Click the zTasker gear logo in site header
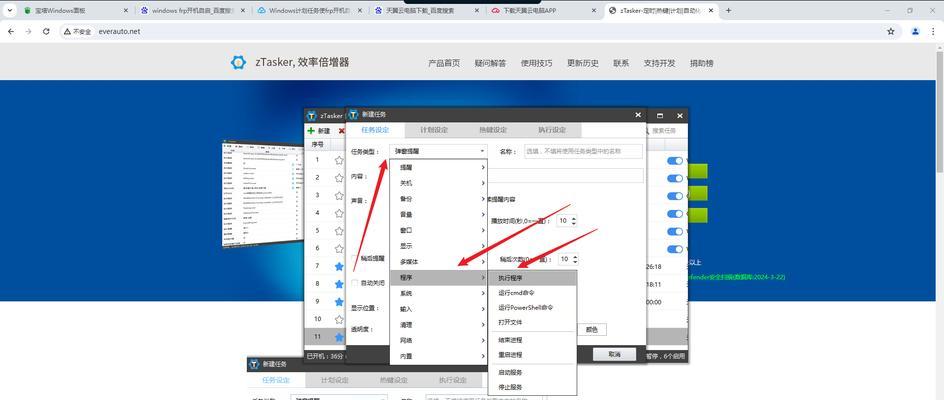Screen dimensions: 944x400 click(x=238, y=63)
